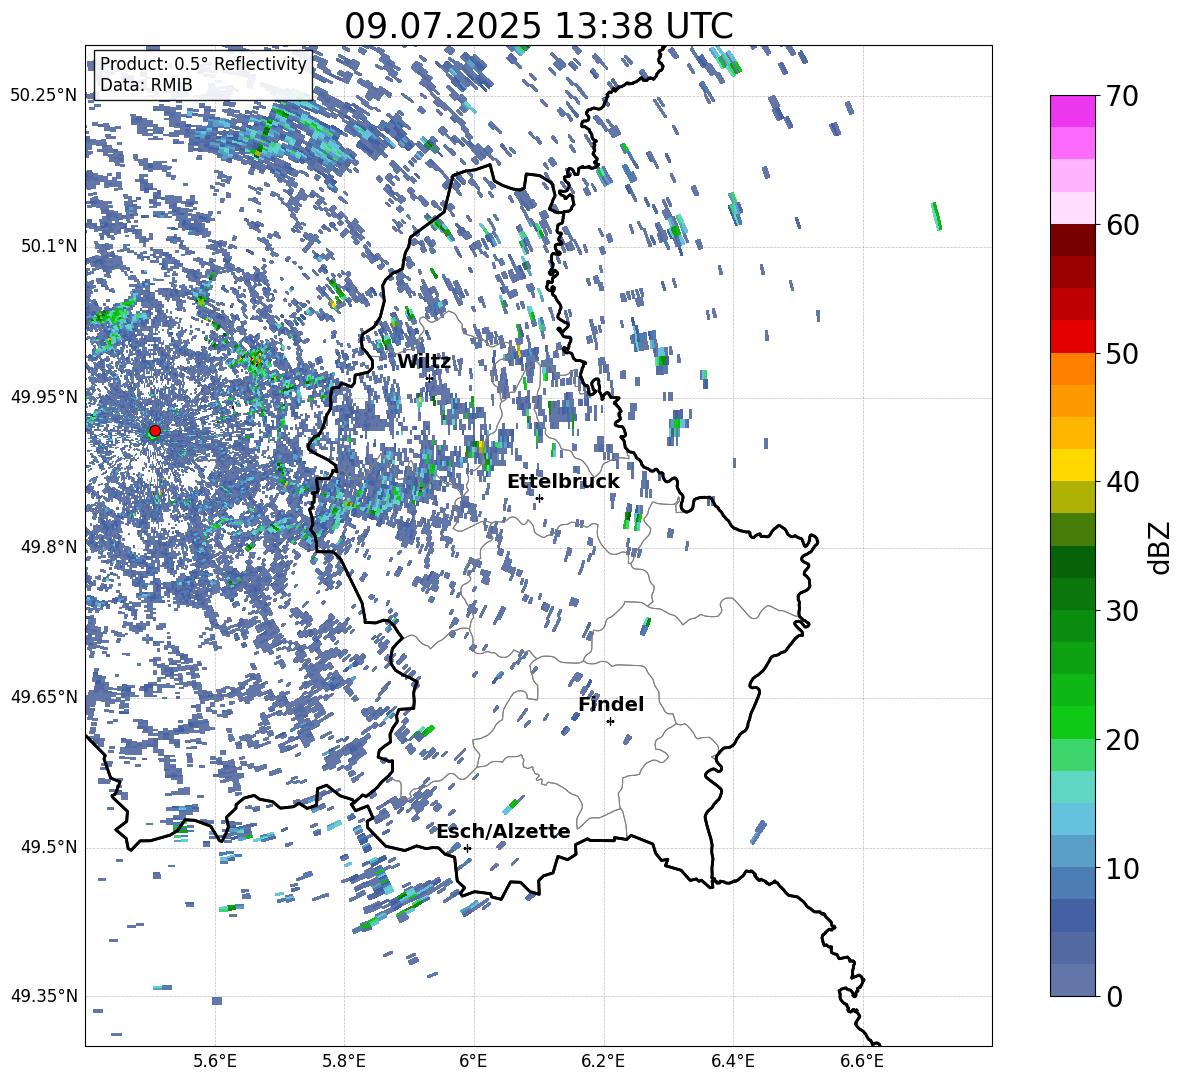This screenshot has width=1184, height=1081.
Task: Click the magenta top colorbar segment
Action: tap(1072, 111)
